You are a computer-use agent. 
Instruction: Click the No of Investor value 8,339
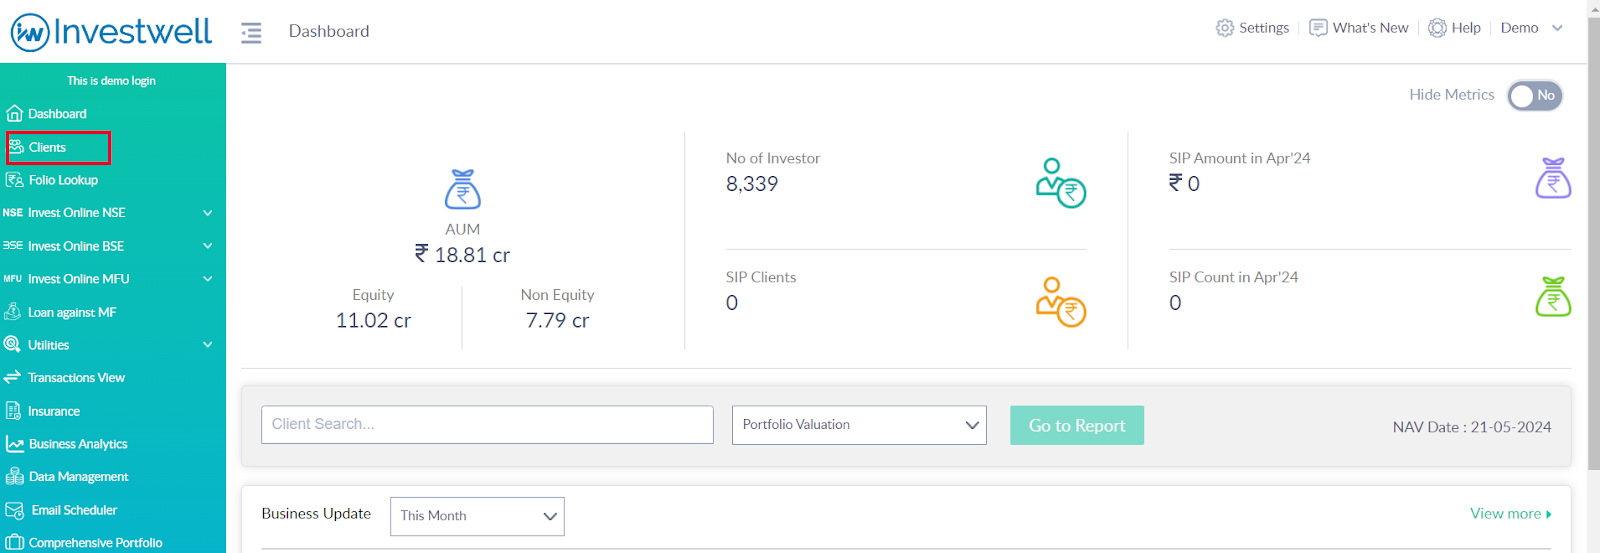[752, 184]
